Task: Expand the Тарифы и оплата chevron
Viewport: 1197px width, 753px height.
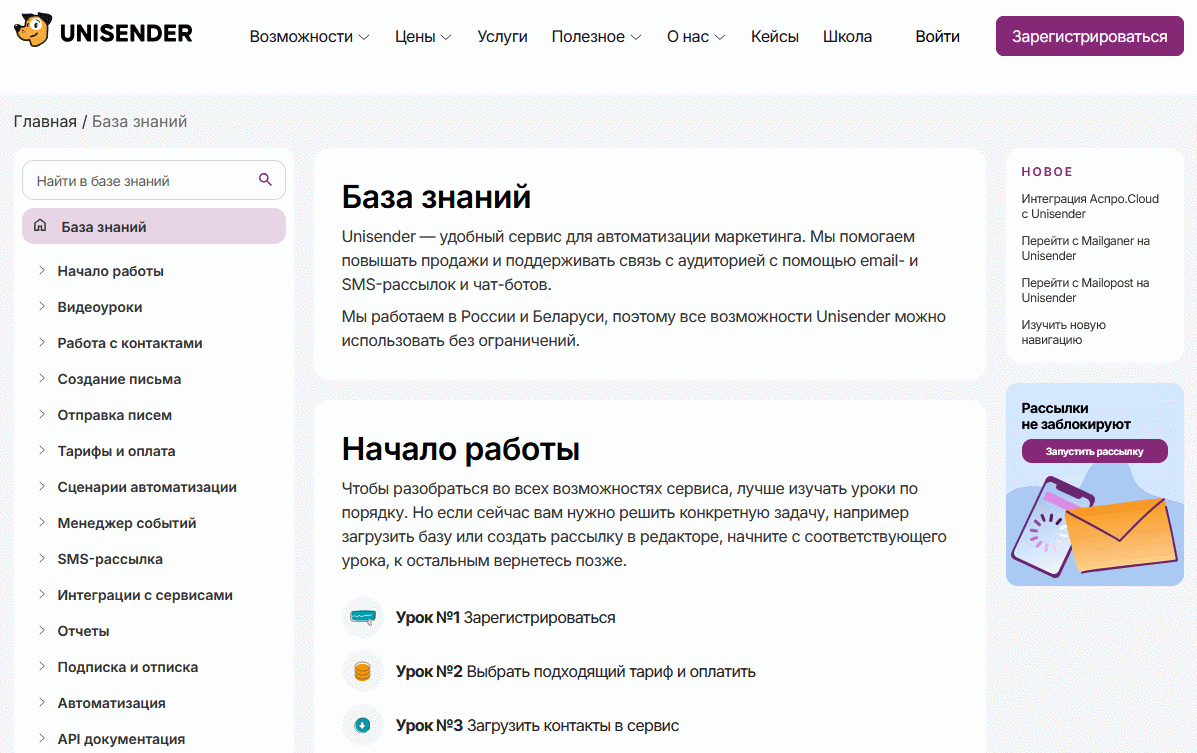Action: point(42,451)
